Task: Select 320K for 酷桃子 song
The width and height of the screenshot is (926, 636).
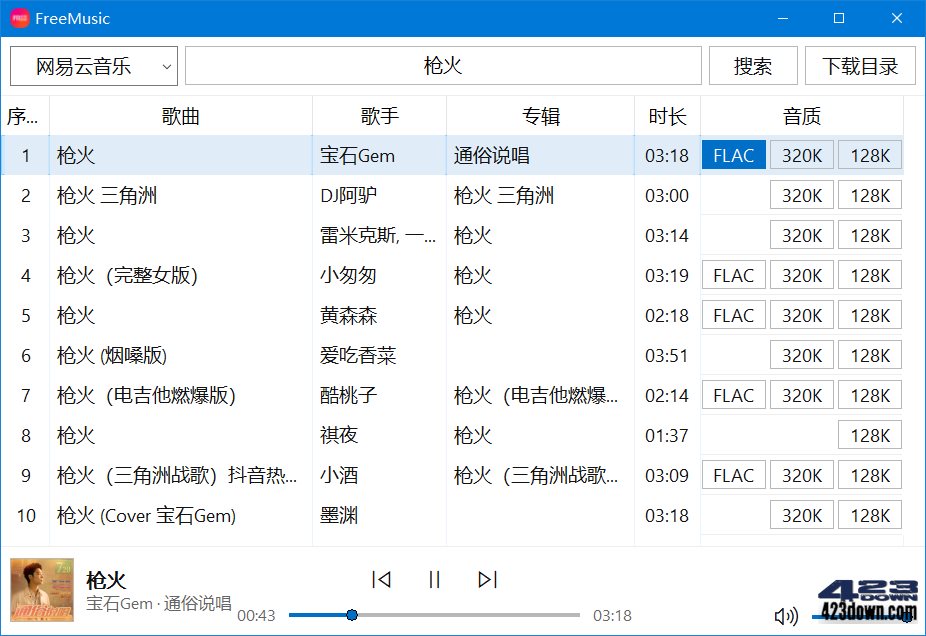Action: click(x=801, y=395)
